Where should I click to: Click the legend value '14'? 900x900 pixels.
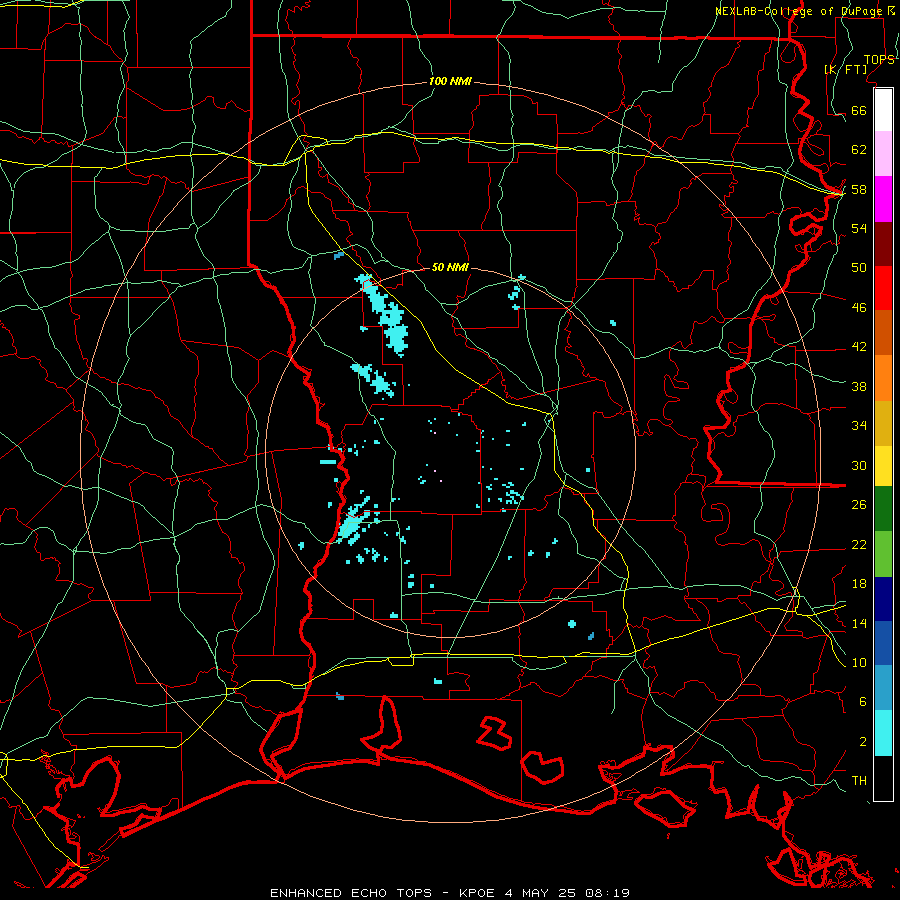[859, 623]
